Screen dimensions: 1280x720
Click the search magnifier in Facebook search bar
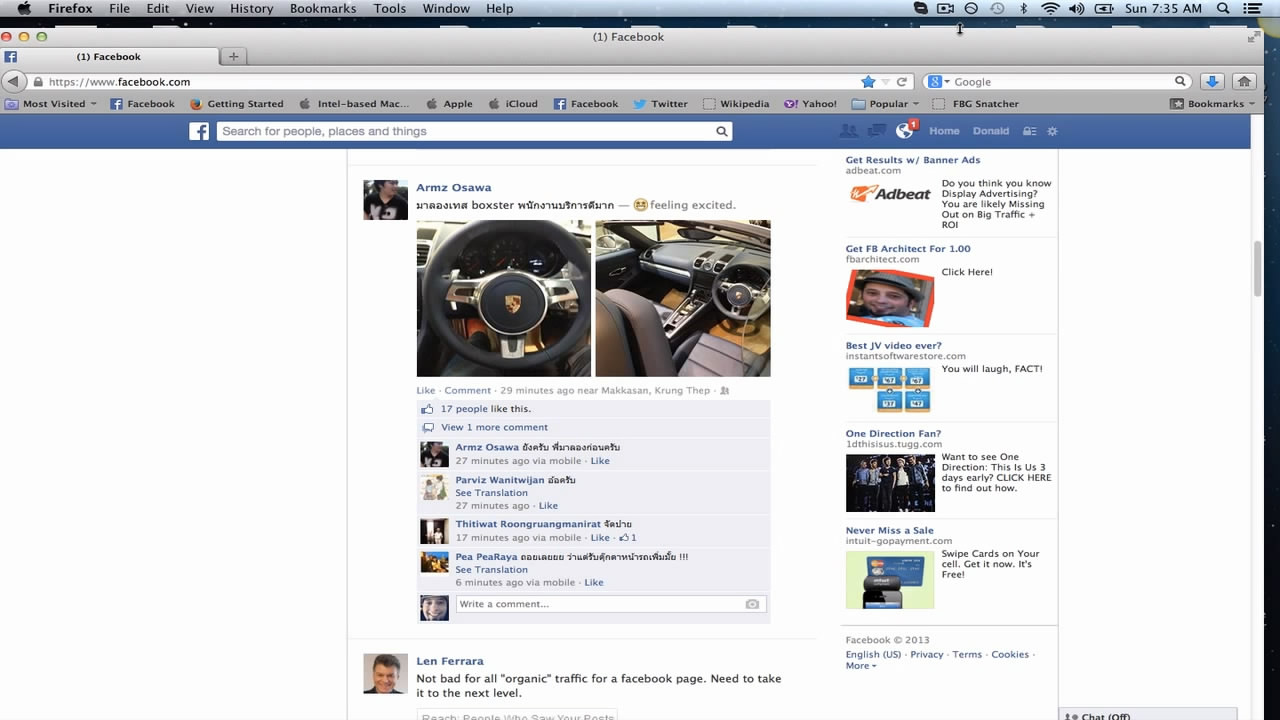click(721, 131)
